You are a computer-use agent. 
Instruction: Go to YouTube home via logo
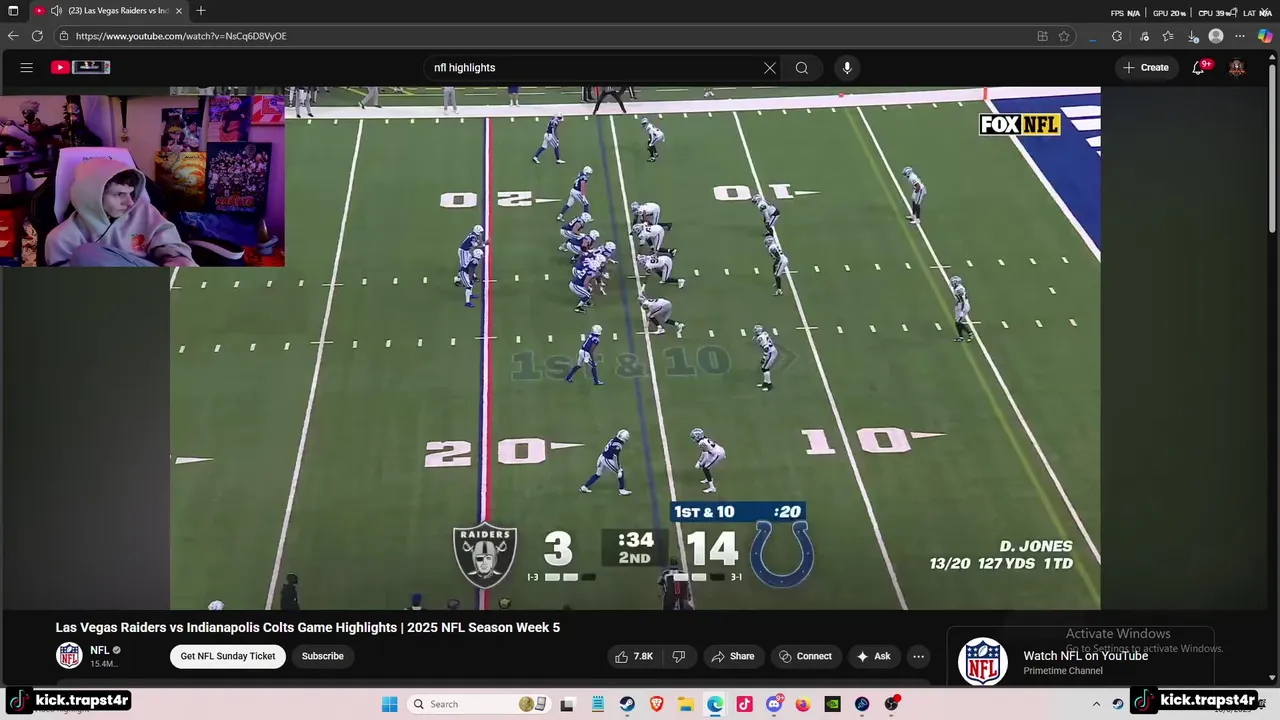[x=81, y=67]
